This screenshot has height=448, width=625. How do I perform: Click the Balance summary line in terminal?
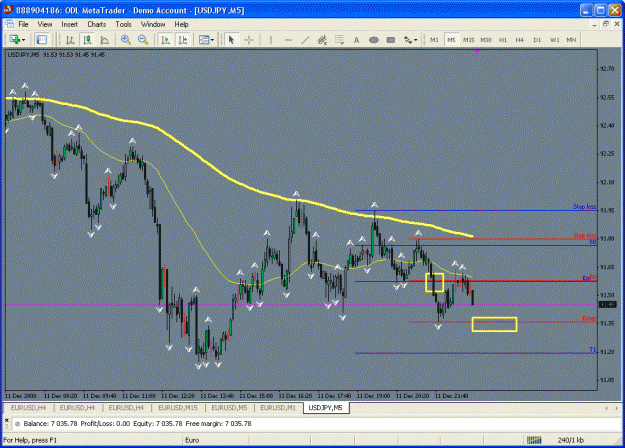tap(137, 423)
